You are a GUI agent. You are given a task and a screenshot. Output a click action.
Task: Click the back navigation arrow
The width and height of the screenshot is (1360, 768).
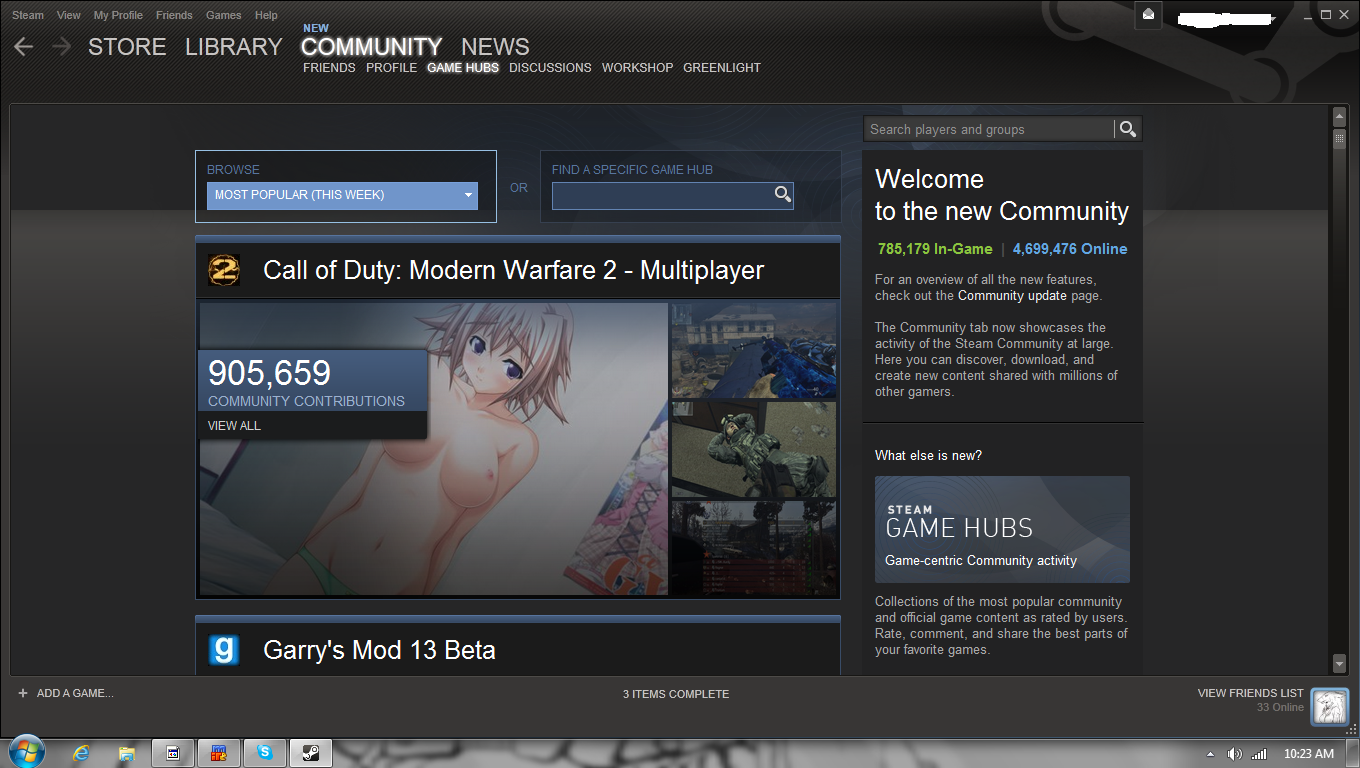pos(24,47)
